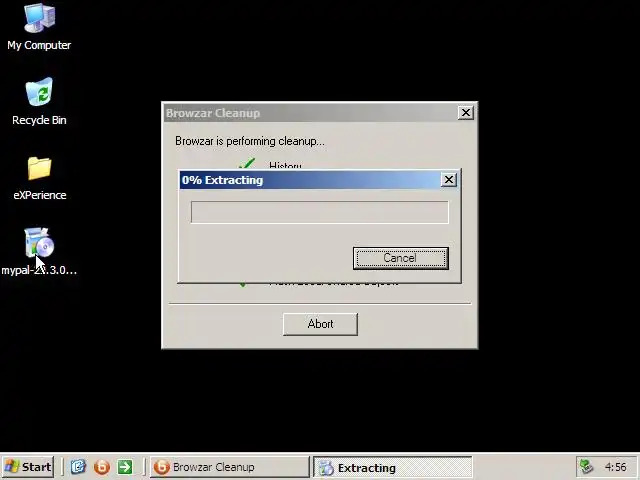Open the Start menu

point(28,467)
